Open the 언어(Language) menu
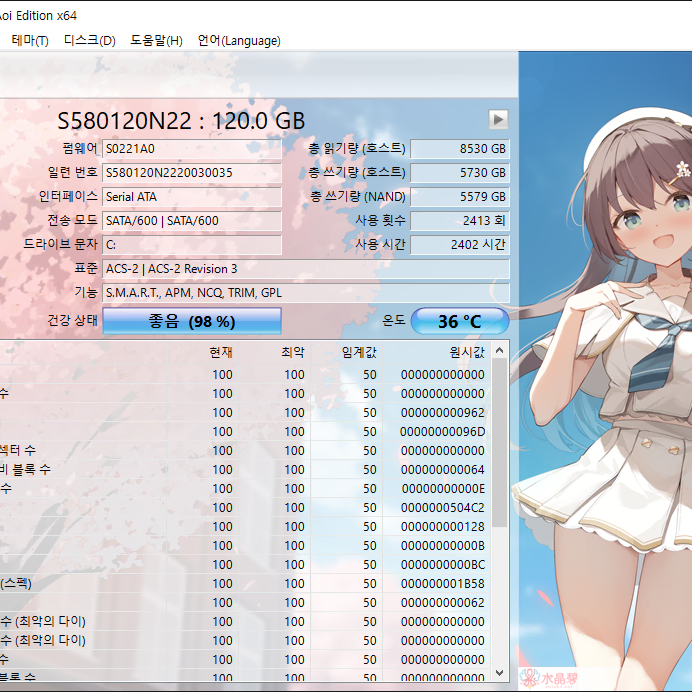This screenshot has width=692, height=692. tap(239, 41)
